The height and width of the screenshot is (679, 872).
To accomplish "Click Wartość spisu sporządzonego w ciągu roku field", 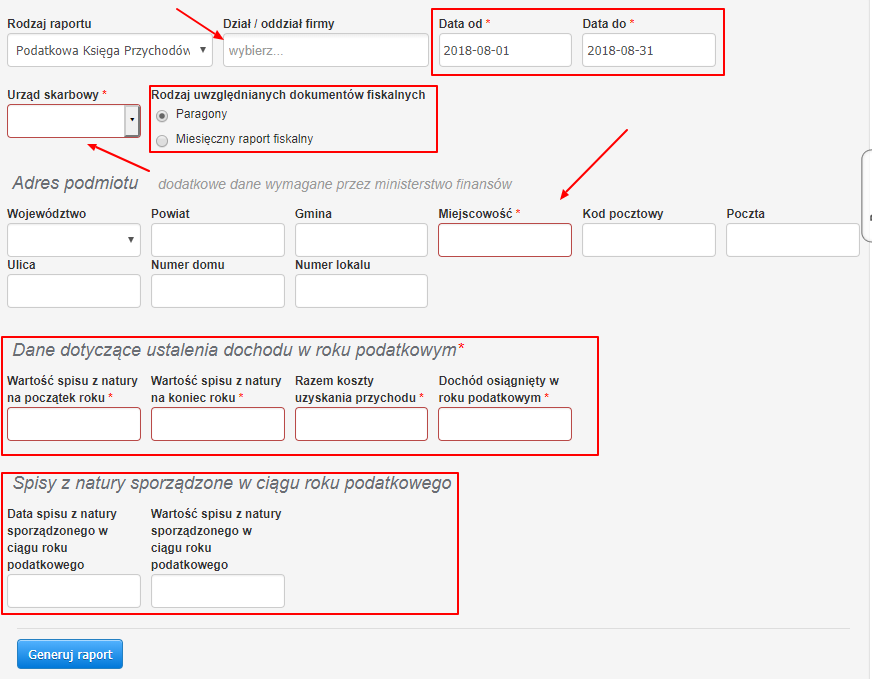I will coord(217,591).
